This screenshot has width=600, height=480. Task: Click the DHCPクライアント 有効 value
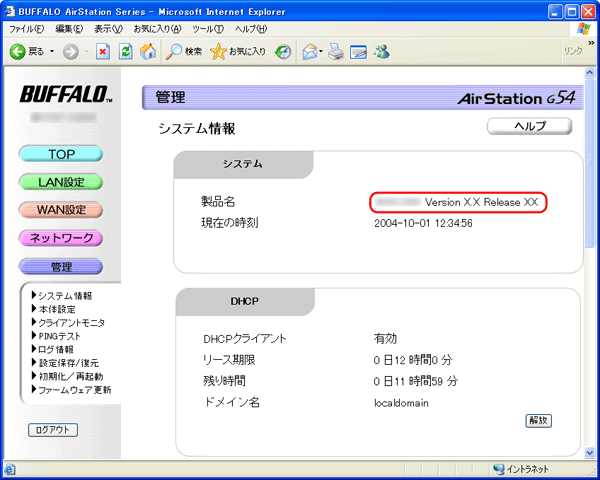[385, 339]
